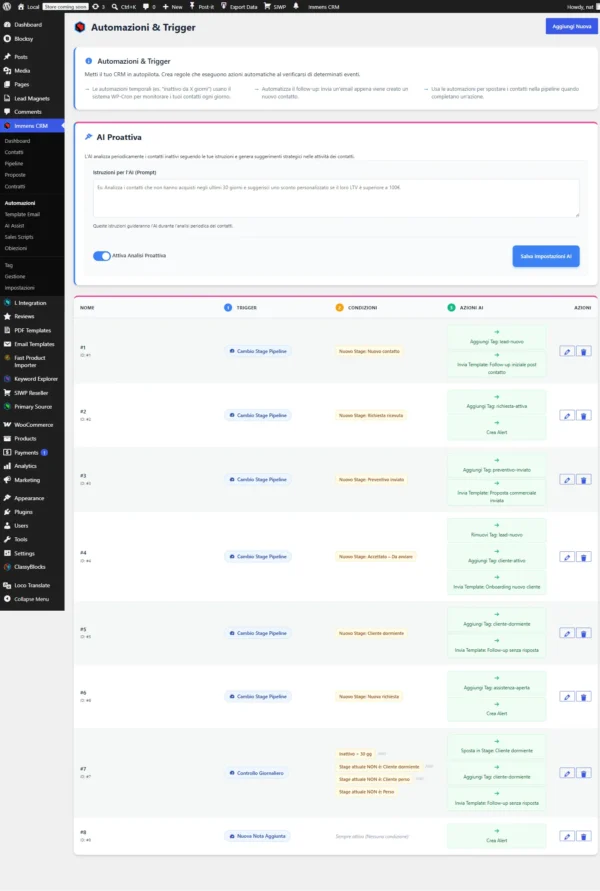Open WooCommerce in the sidebar
The width and height of the screenshot is (600, 891).
click(32, 424)
